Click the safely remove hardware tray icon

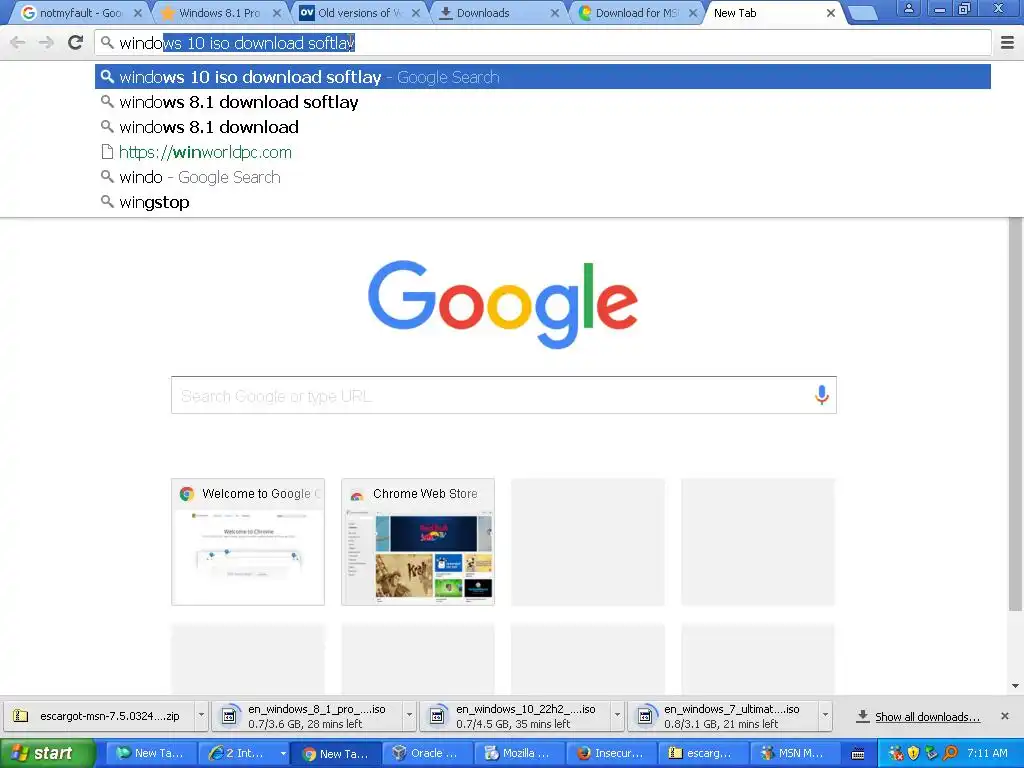click(x=932, y=754)
